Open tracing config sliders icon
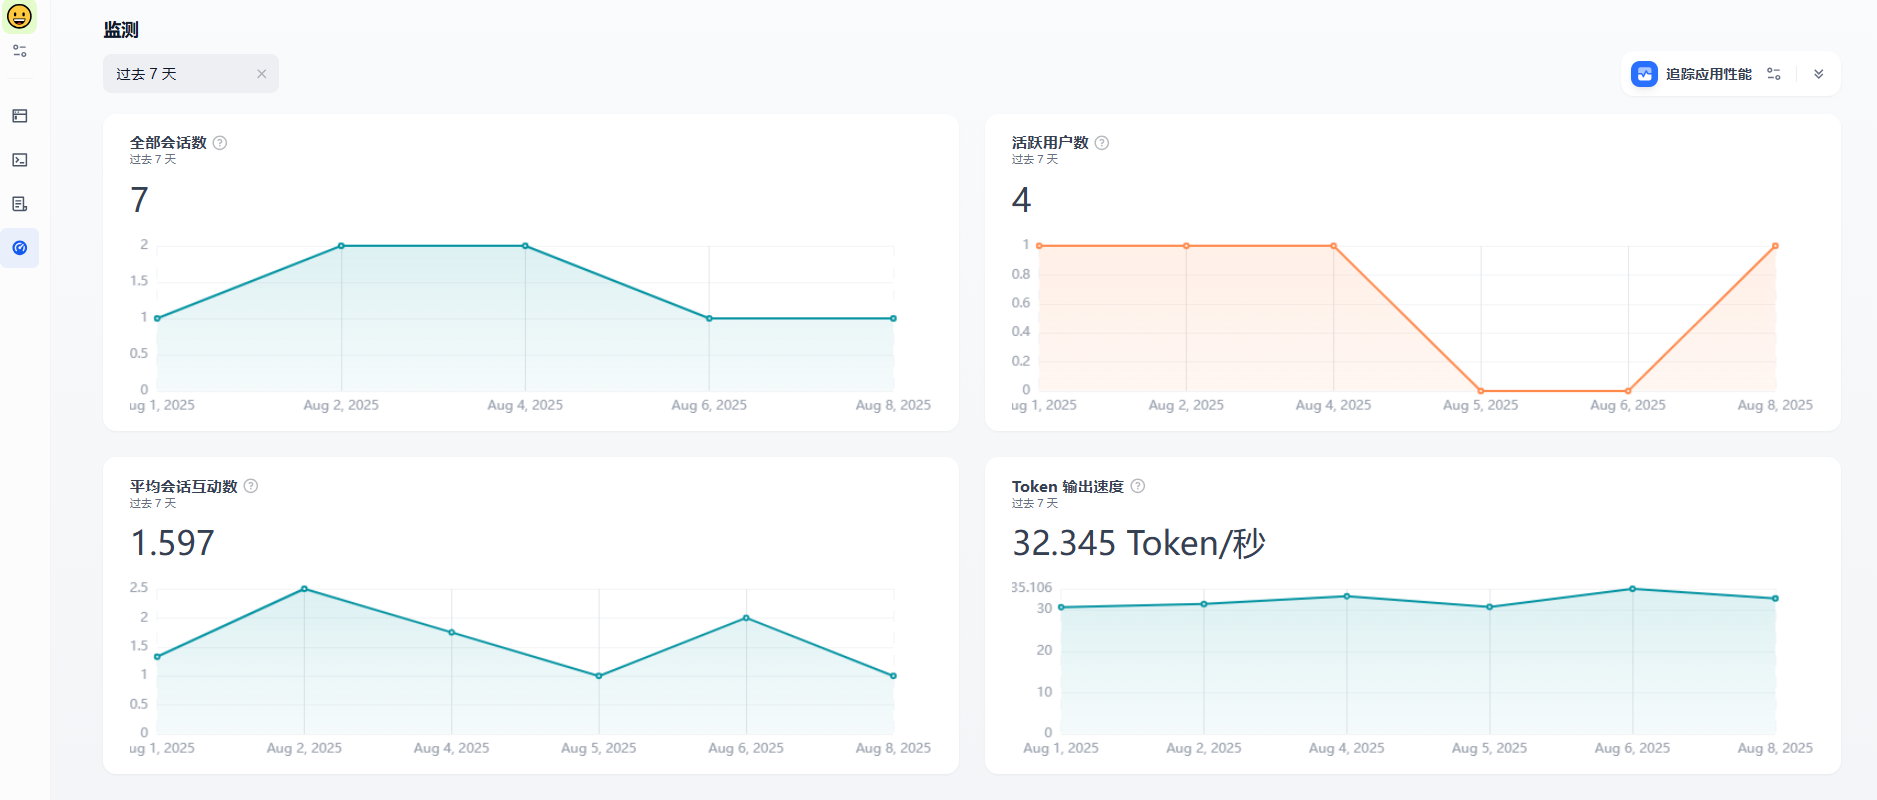 coord(1774,74)
